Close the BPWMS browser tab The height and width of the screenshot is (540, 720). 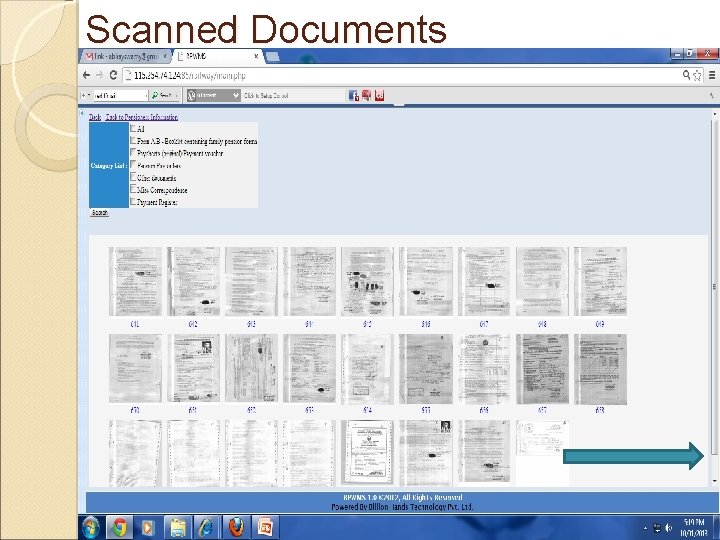pyautogui.click(x=256, y=56)
